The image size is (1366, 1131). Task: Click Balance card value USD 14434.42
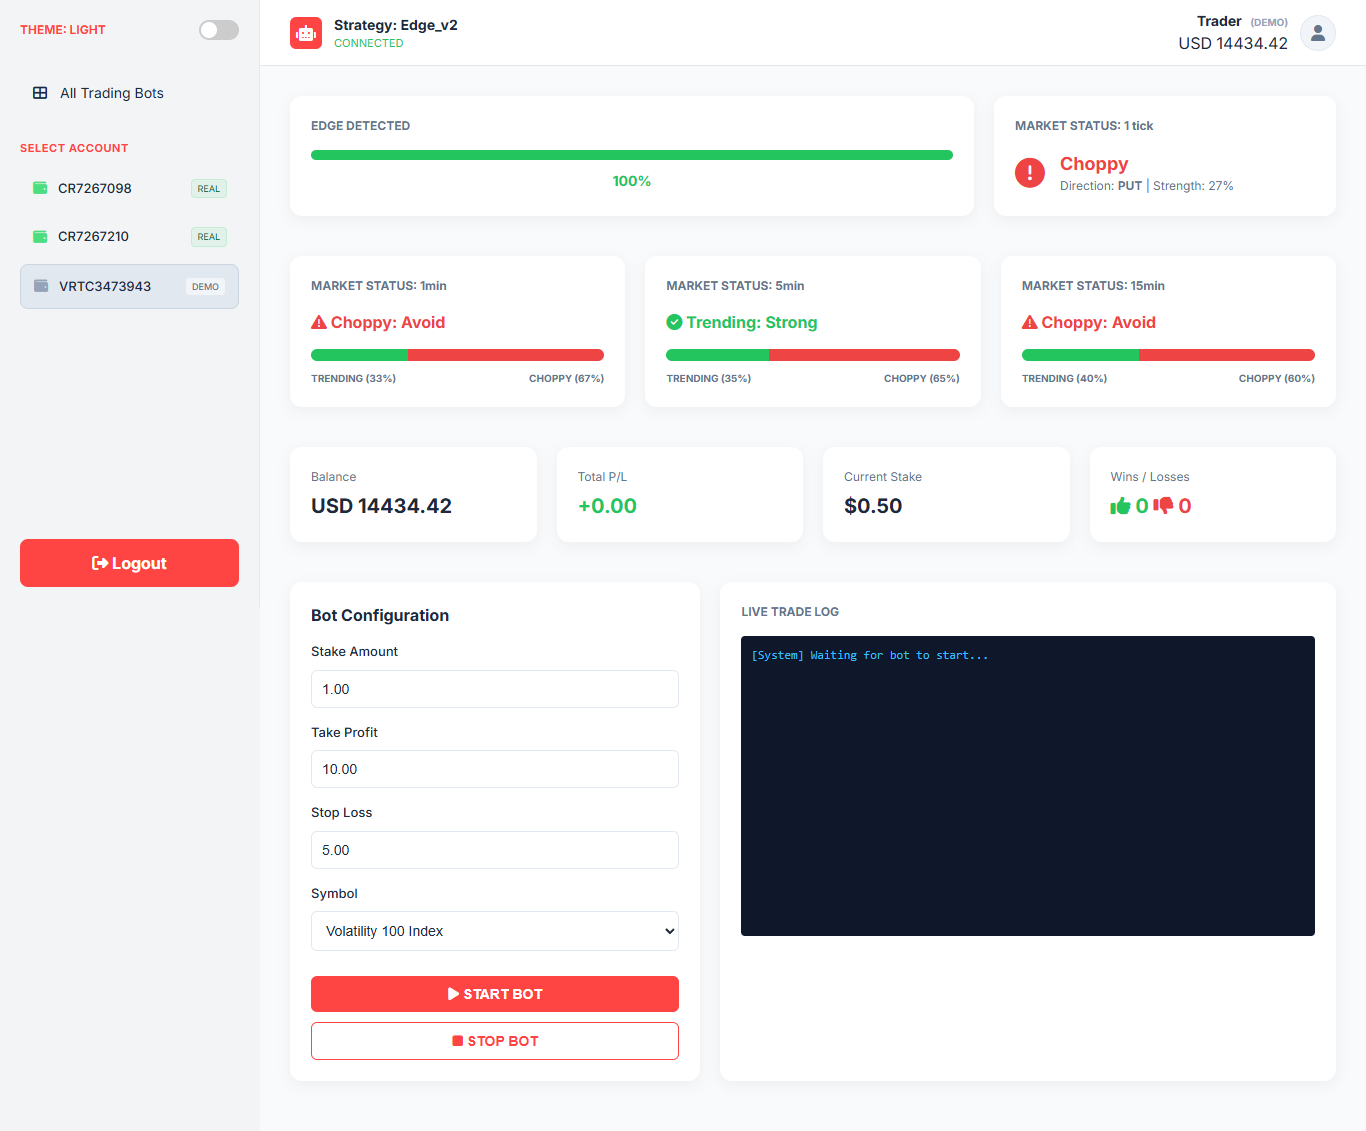click(x=381, y=506)
